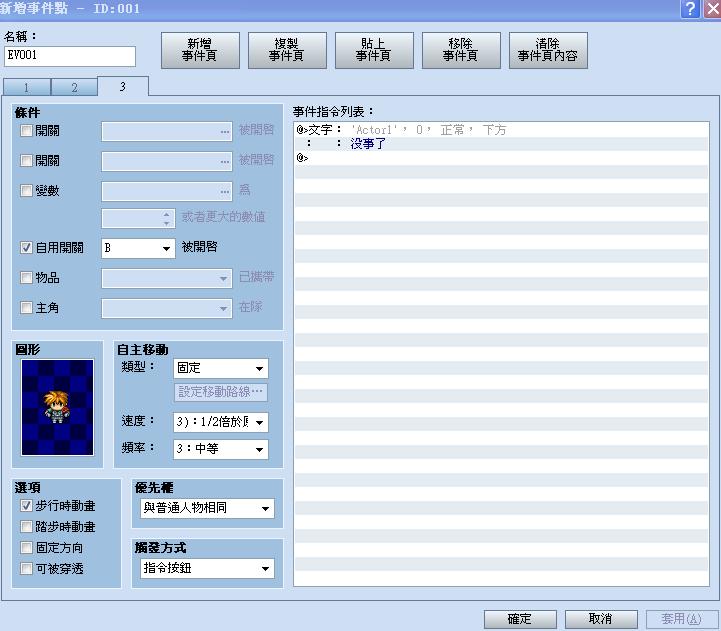Click 清除事件頁內容 button
721x631 pixels.
pyautogui.click(x=548, y=50)
